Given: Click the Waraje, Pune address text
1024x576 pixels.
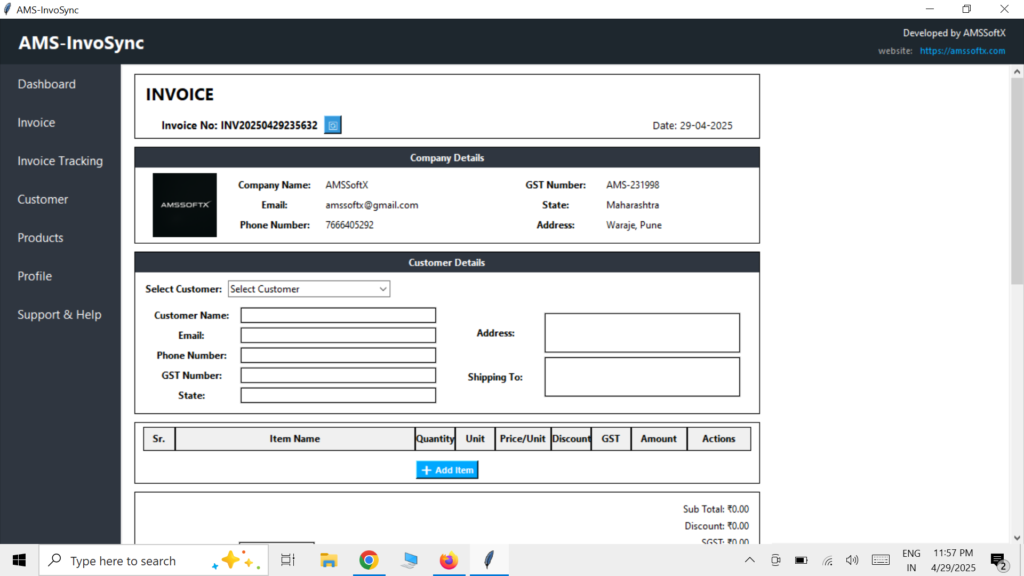Looking at the screenshot, I should pos(633,225).
